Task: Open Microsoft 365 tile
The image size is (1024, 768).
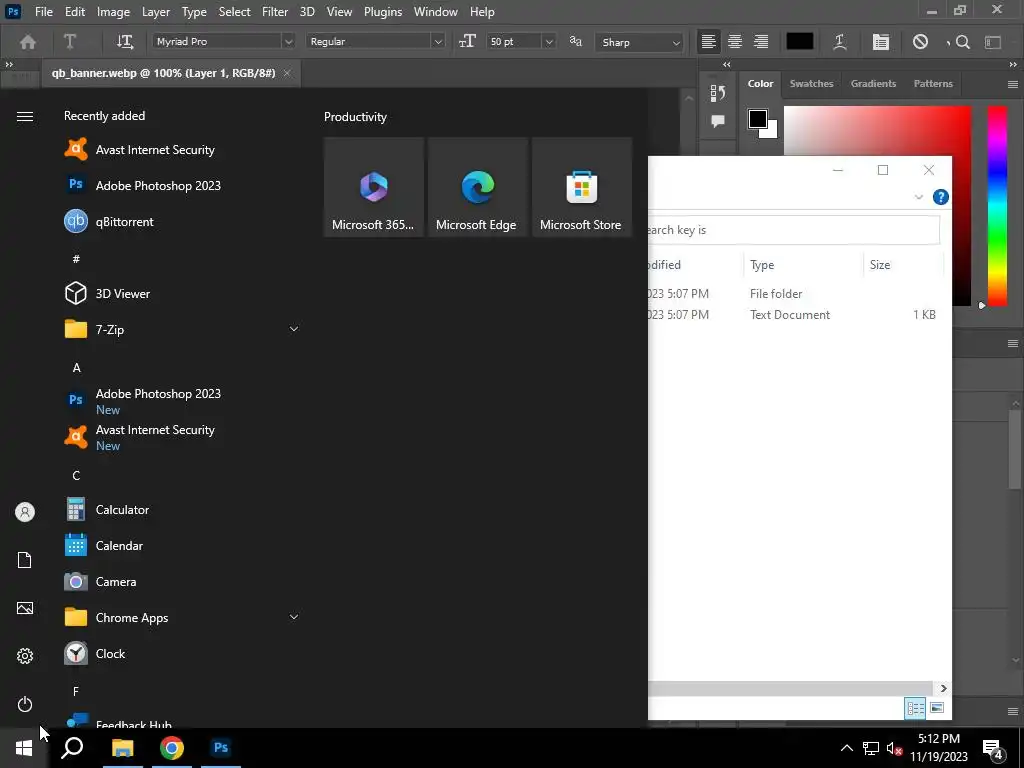Action: point(374,187)
